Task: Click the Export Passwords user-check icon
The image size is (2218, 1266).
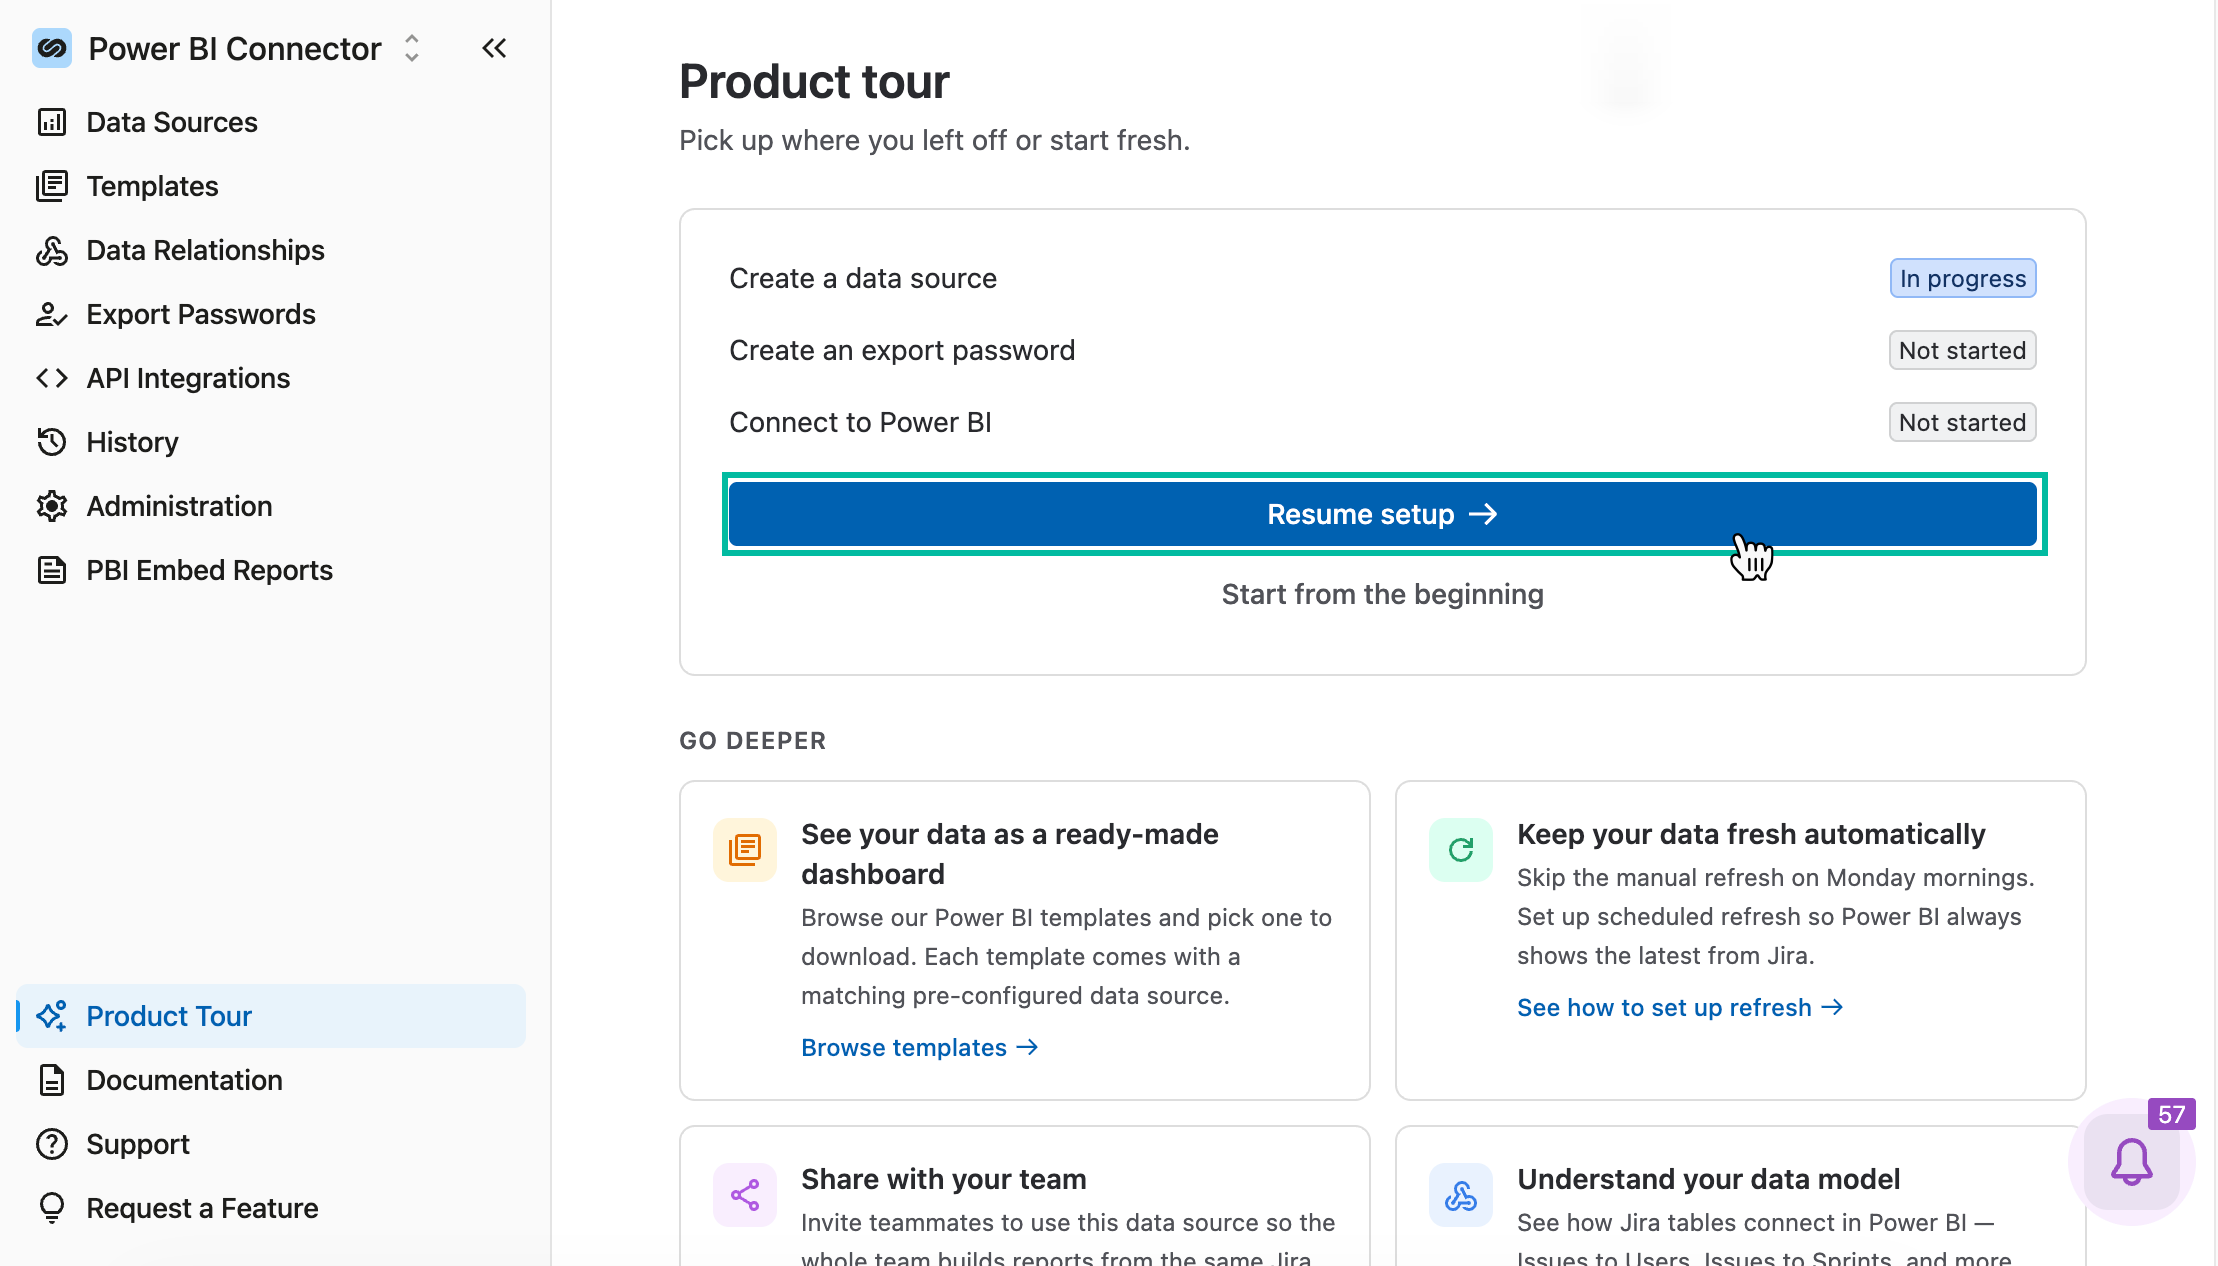Action: click(x=52, y=314)
